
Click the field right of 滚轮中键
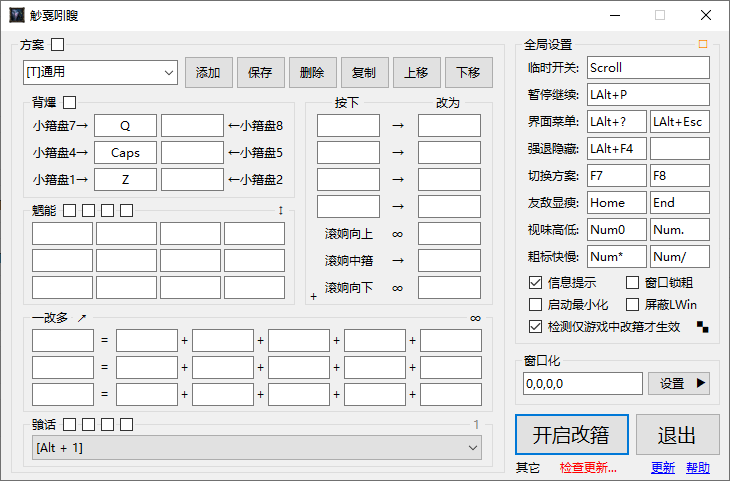pos(449,260)
